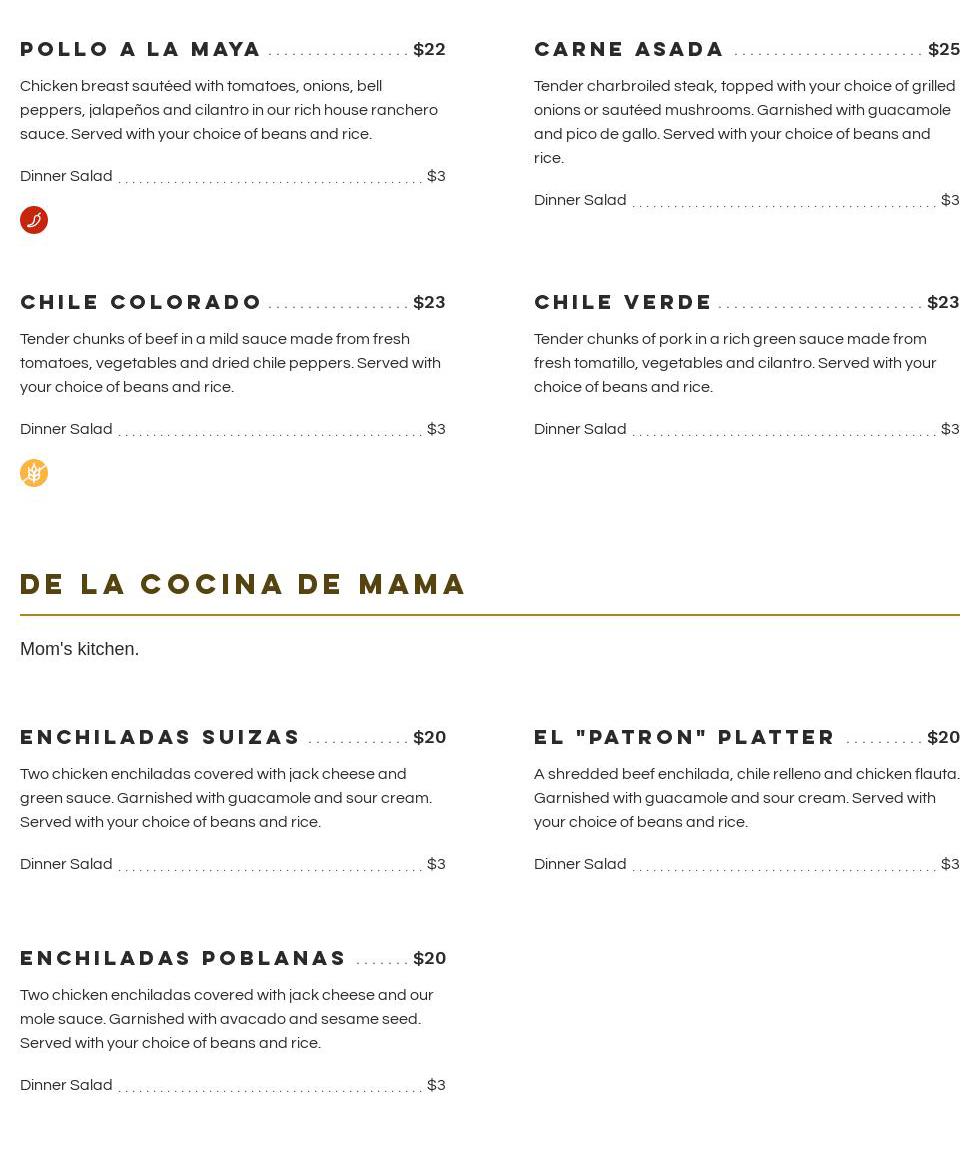Open the Pollo a la Maya item
Screen dimensions: 965x1154
[141, 49]
